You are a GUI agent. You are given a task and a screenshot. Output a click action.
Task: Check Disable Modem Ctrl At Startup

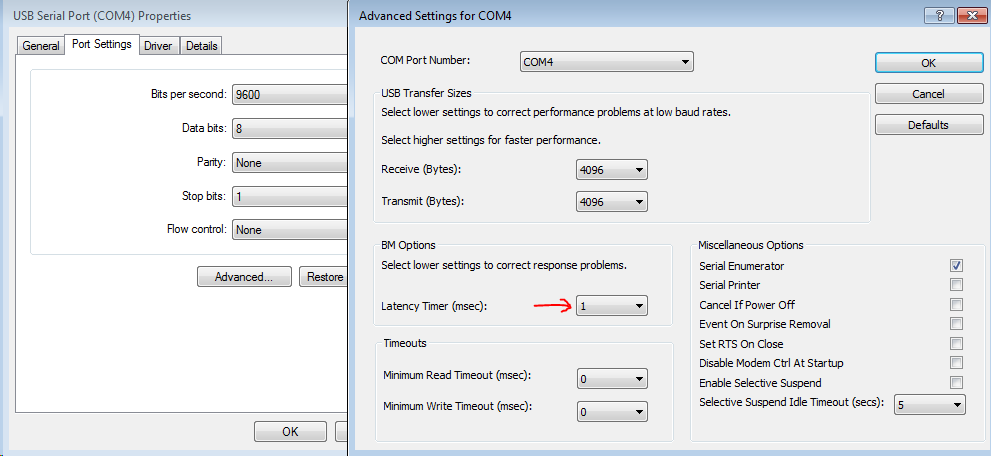point(956,363)
